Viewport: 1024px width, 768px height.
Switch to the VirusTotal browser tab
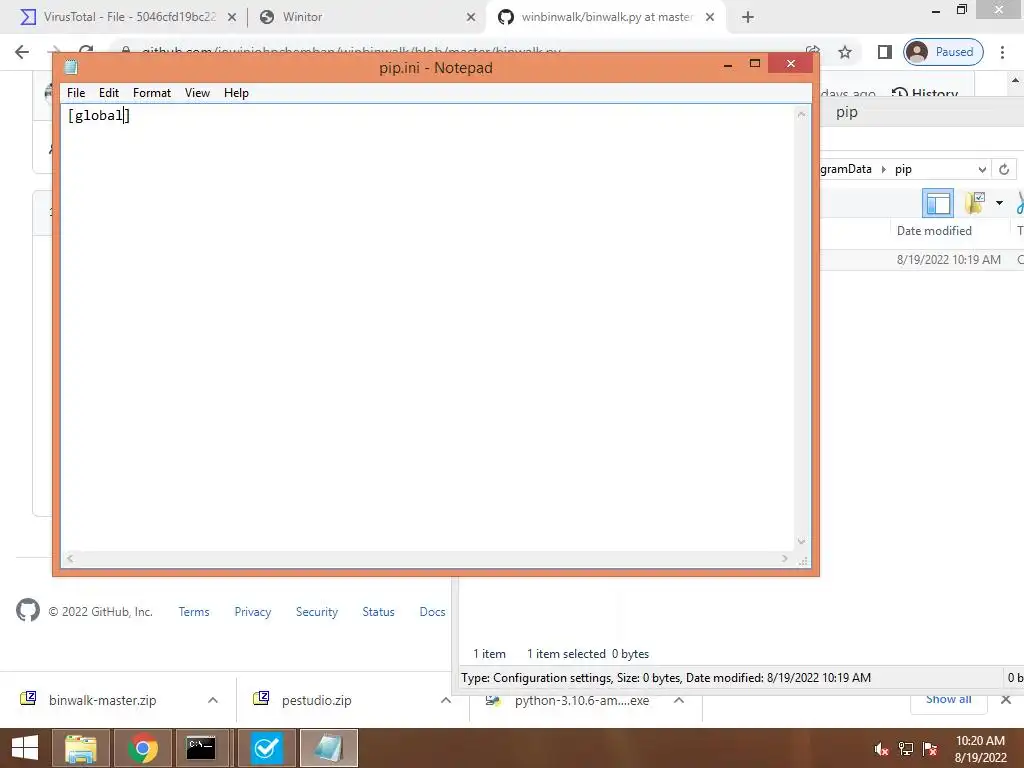(128, 17)
